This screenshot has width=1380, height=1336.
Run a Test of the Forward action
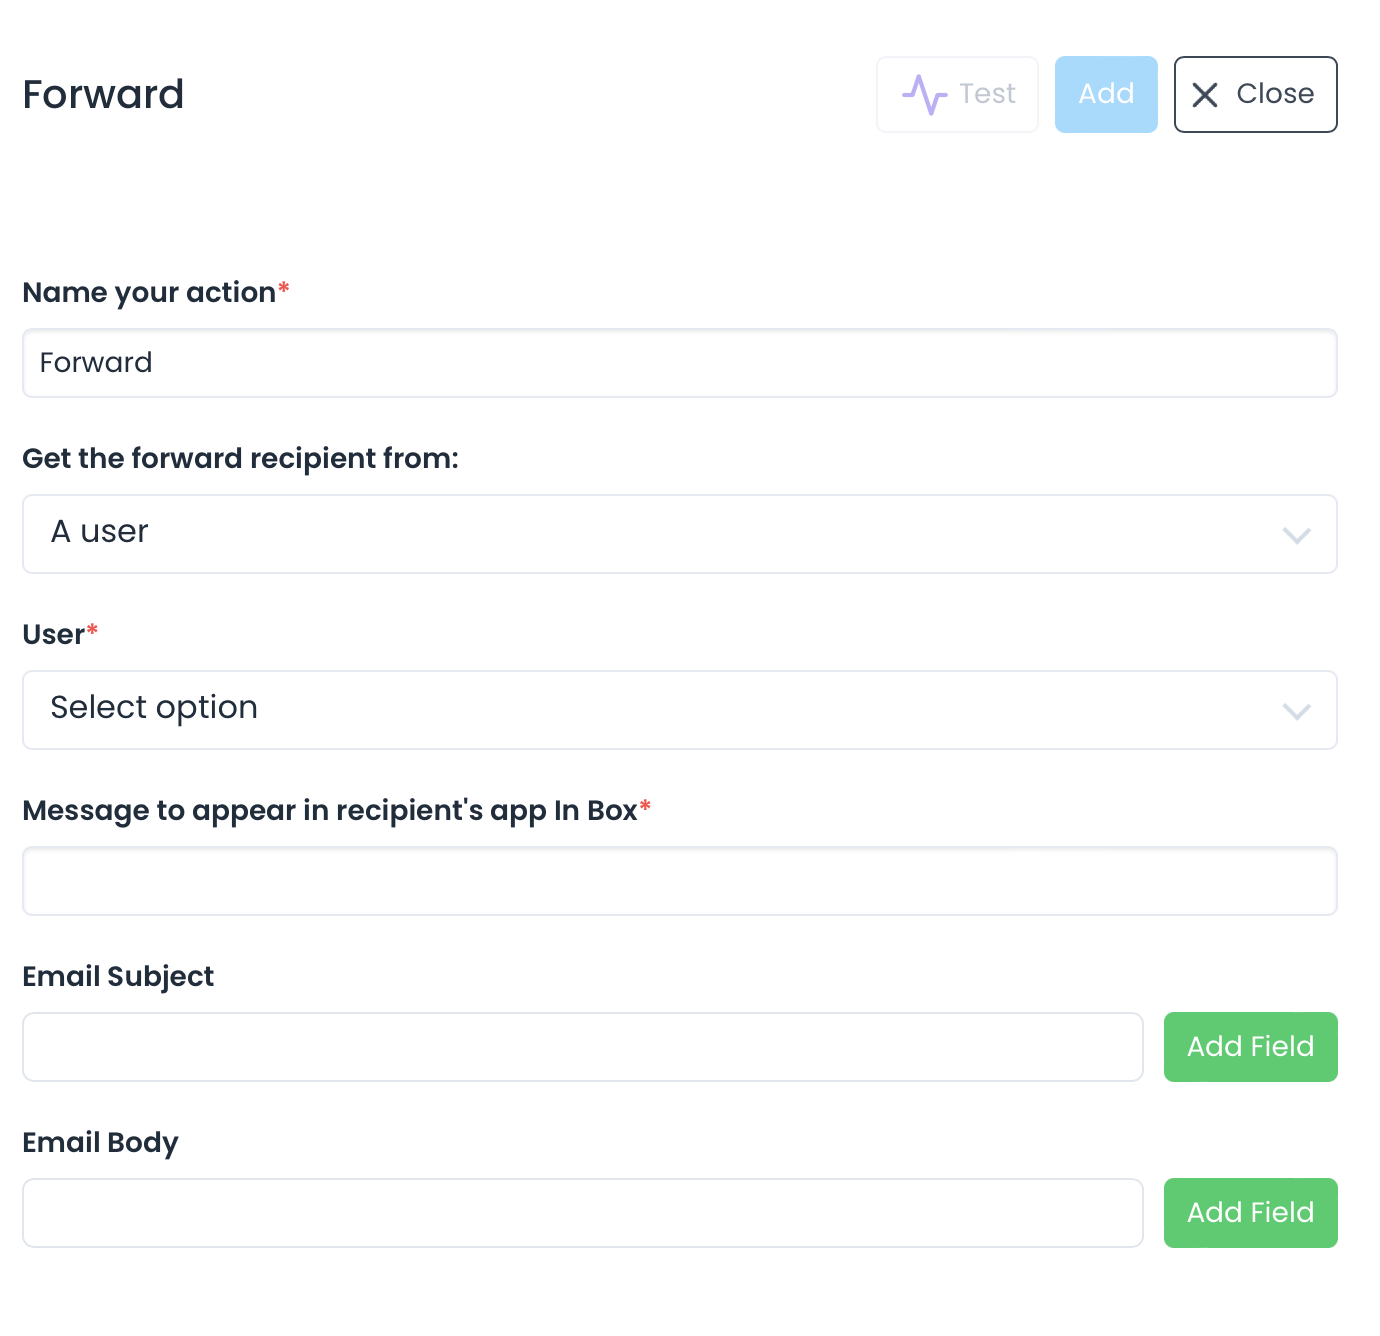coord(956,94)
